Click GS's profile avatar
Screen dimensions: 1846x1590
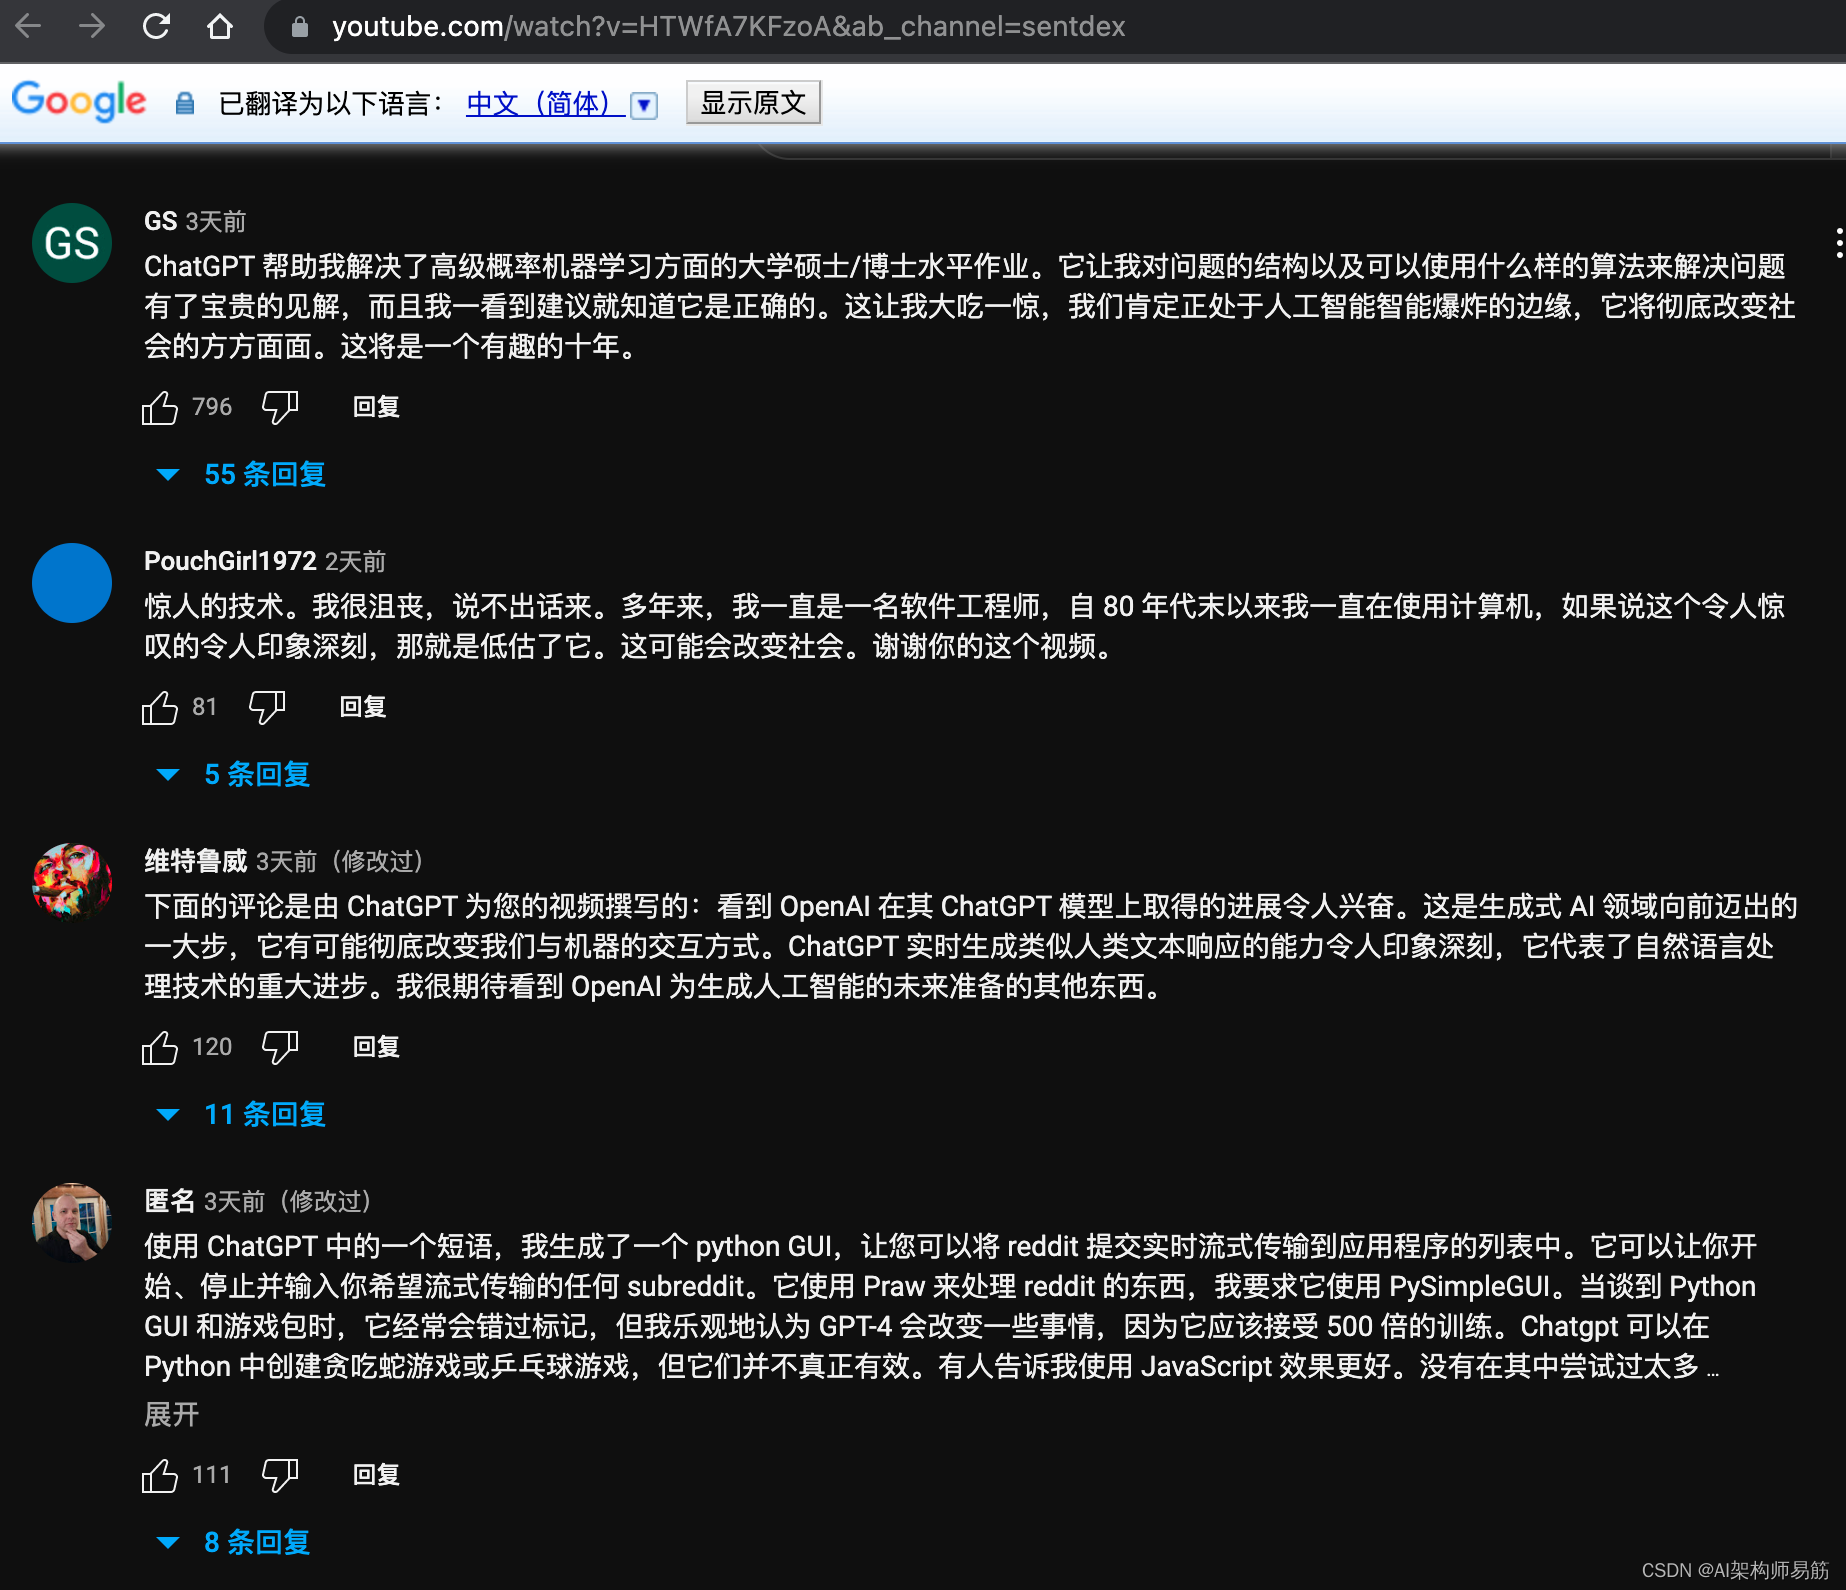[x=71, y=243]
